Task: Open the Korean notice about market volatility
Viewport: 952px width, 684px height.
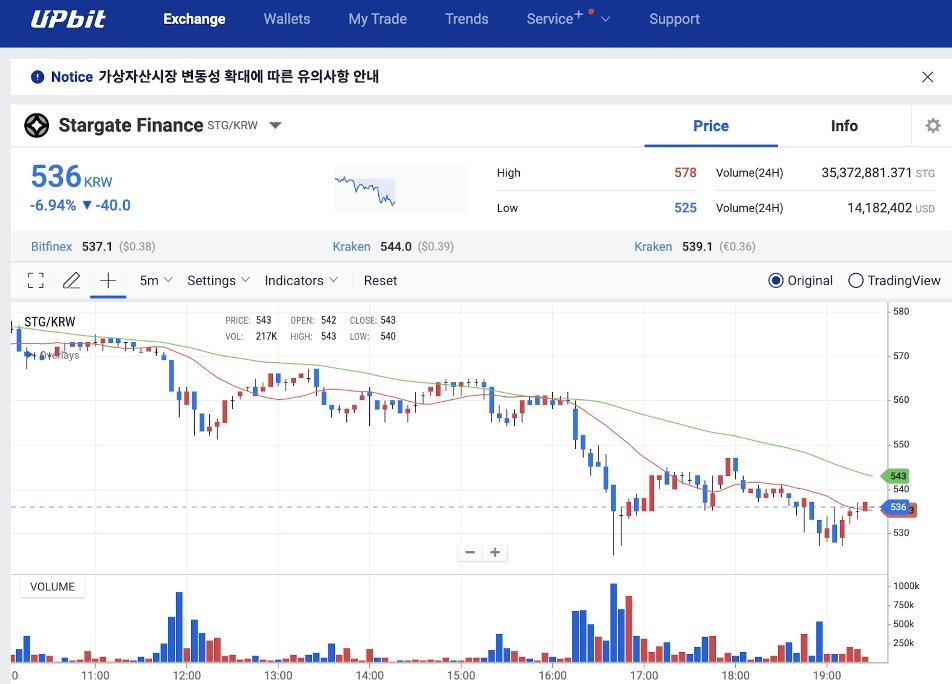Action: [239, 76]
